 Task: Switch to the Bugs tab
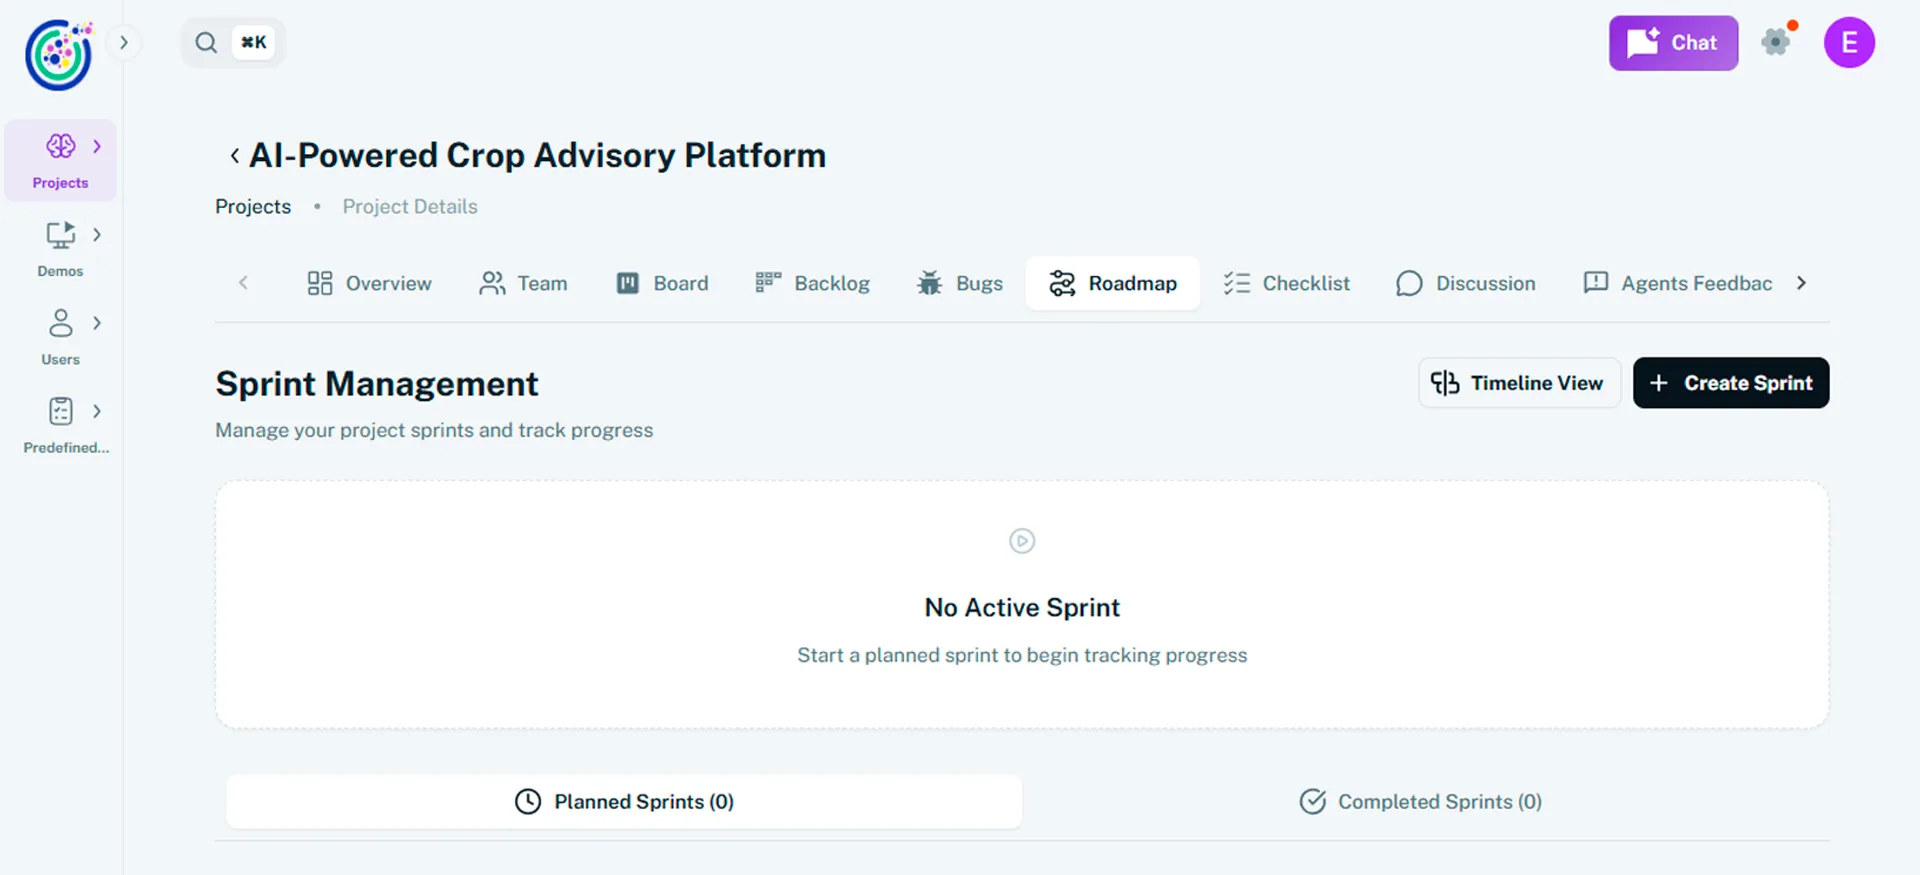coord(959,284)
